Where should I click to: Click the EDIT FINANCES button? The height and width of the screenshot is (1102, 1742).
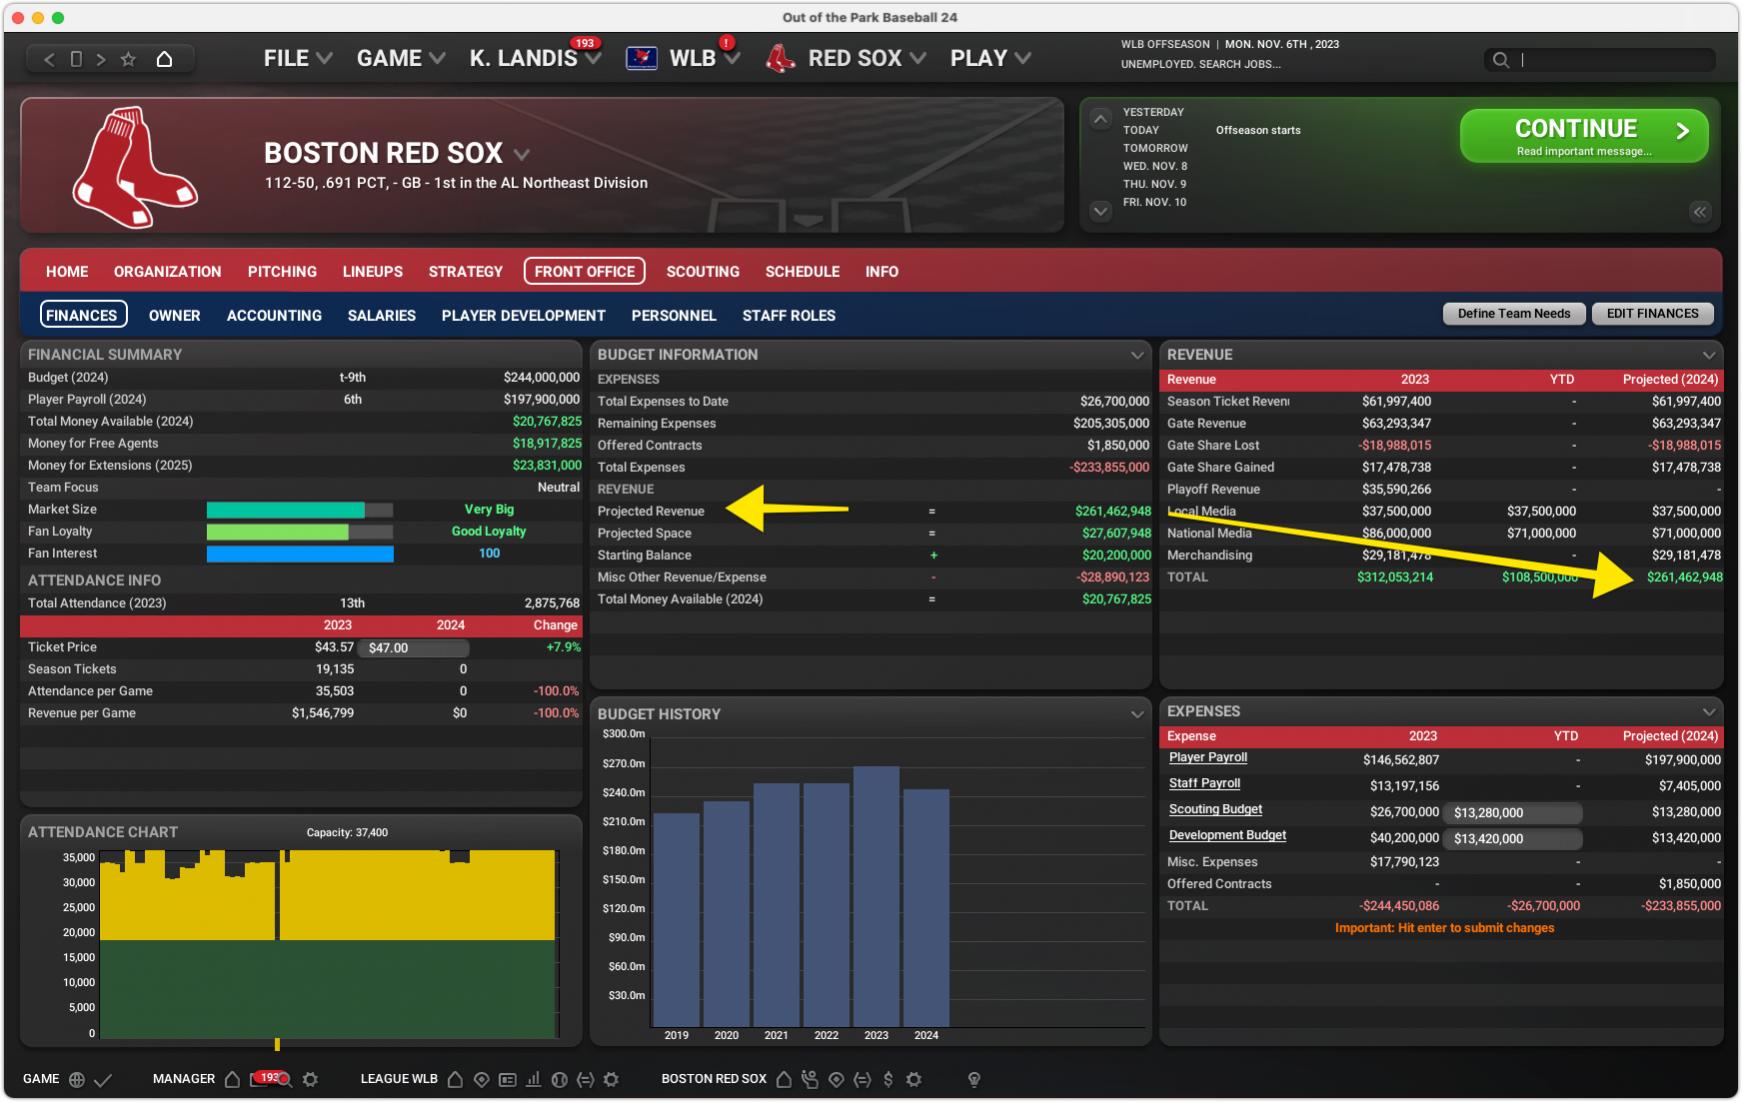click(1651, 314)
